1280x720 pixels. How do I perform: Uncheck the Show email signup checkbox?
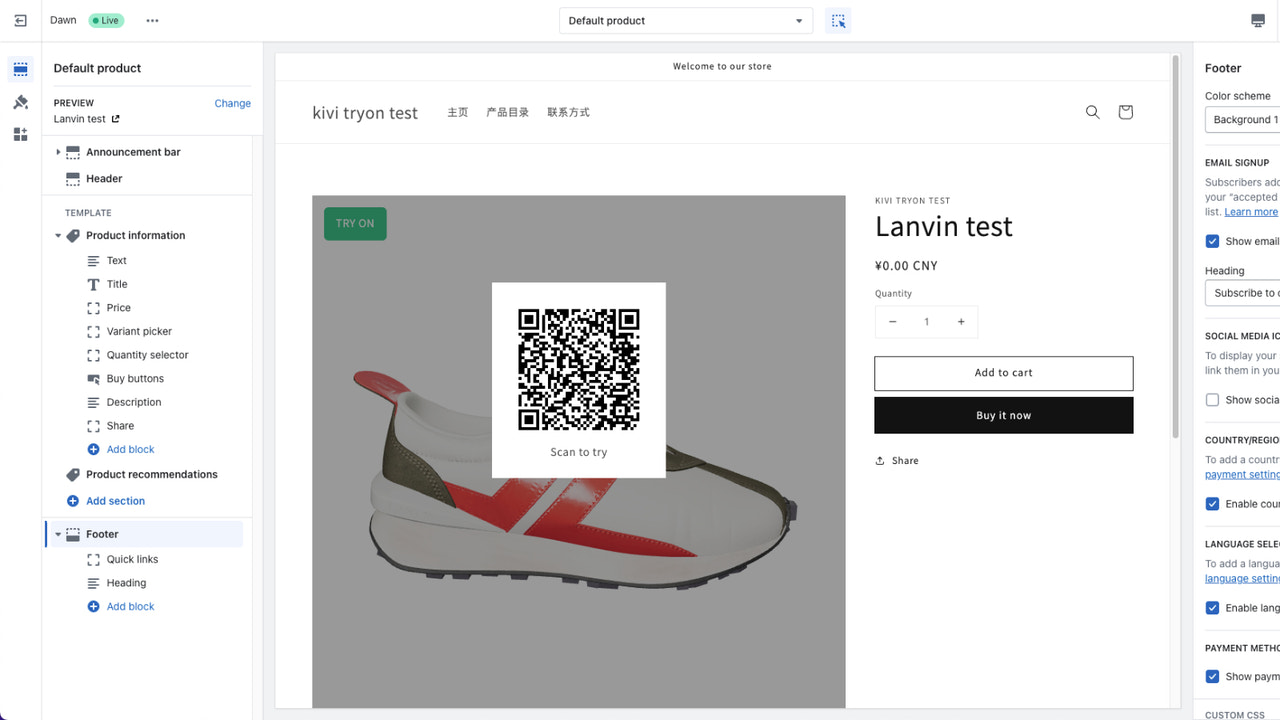click(1212, 241)
